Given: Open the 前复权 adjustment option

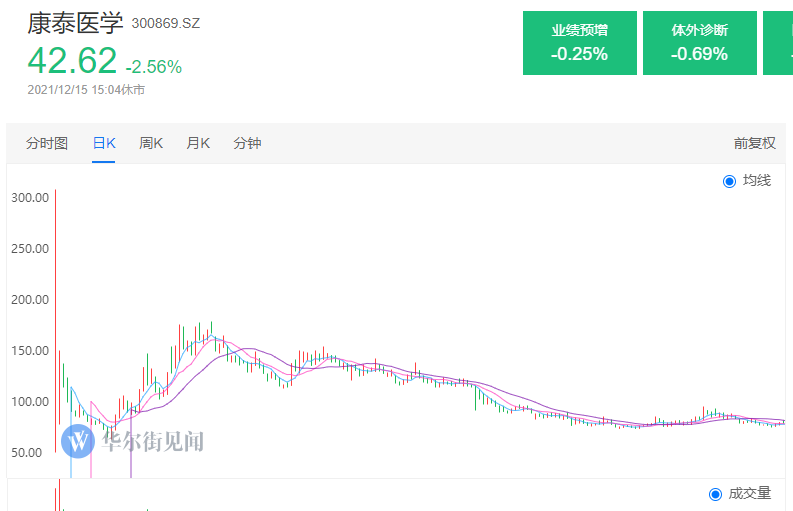Looking at the screenshot, I should tap(755, 143).
